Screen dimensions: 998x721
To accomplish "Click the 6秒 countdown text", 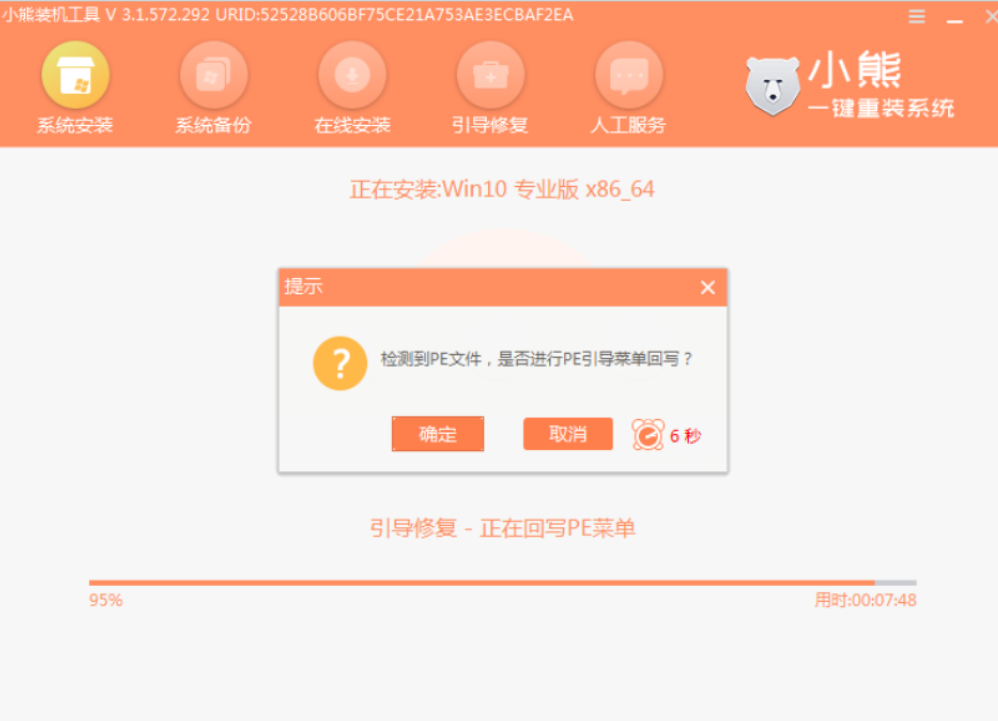I will pos(685,433).
